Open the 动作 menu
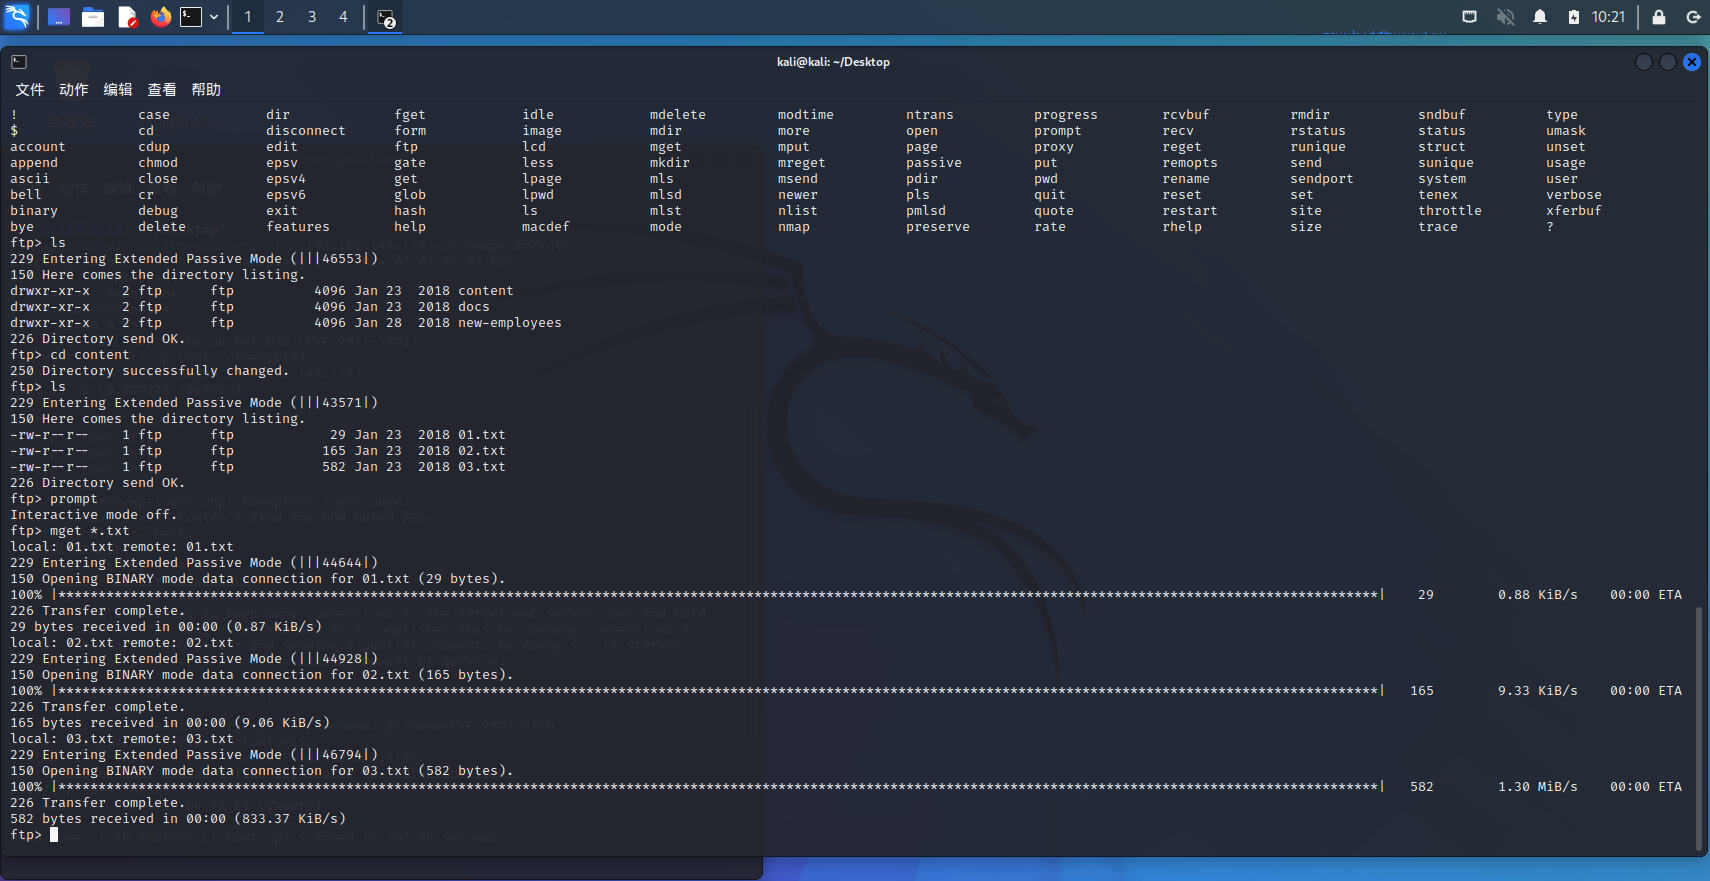 pyautogui.click(x=74, y=90)
